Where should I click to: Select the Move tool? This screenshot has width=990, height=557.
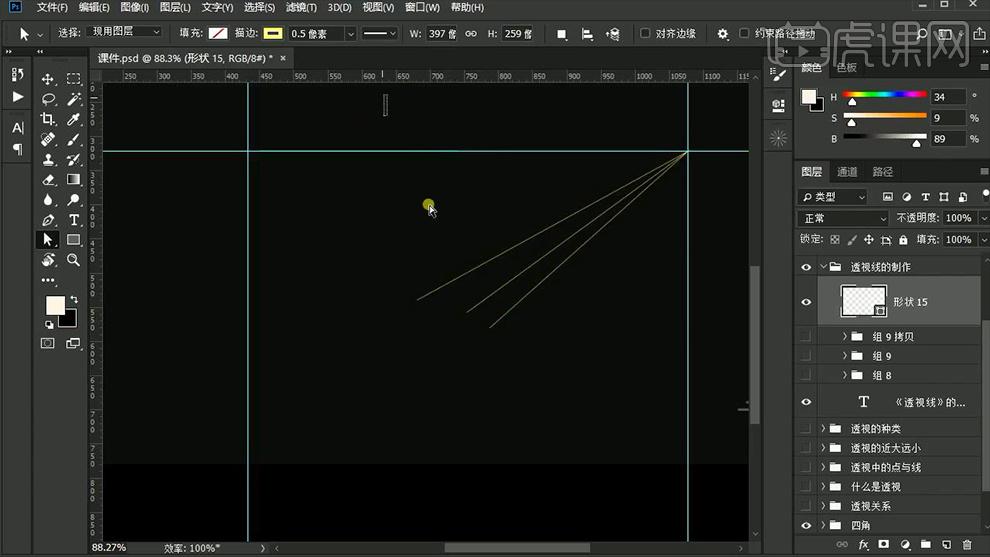tap(47, 79)
